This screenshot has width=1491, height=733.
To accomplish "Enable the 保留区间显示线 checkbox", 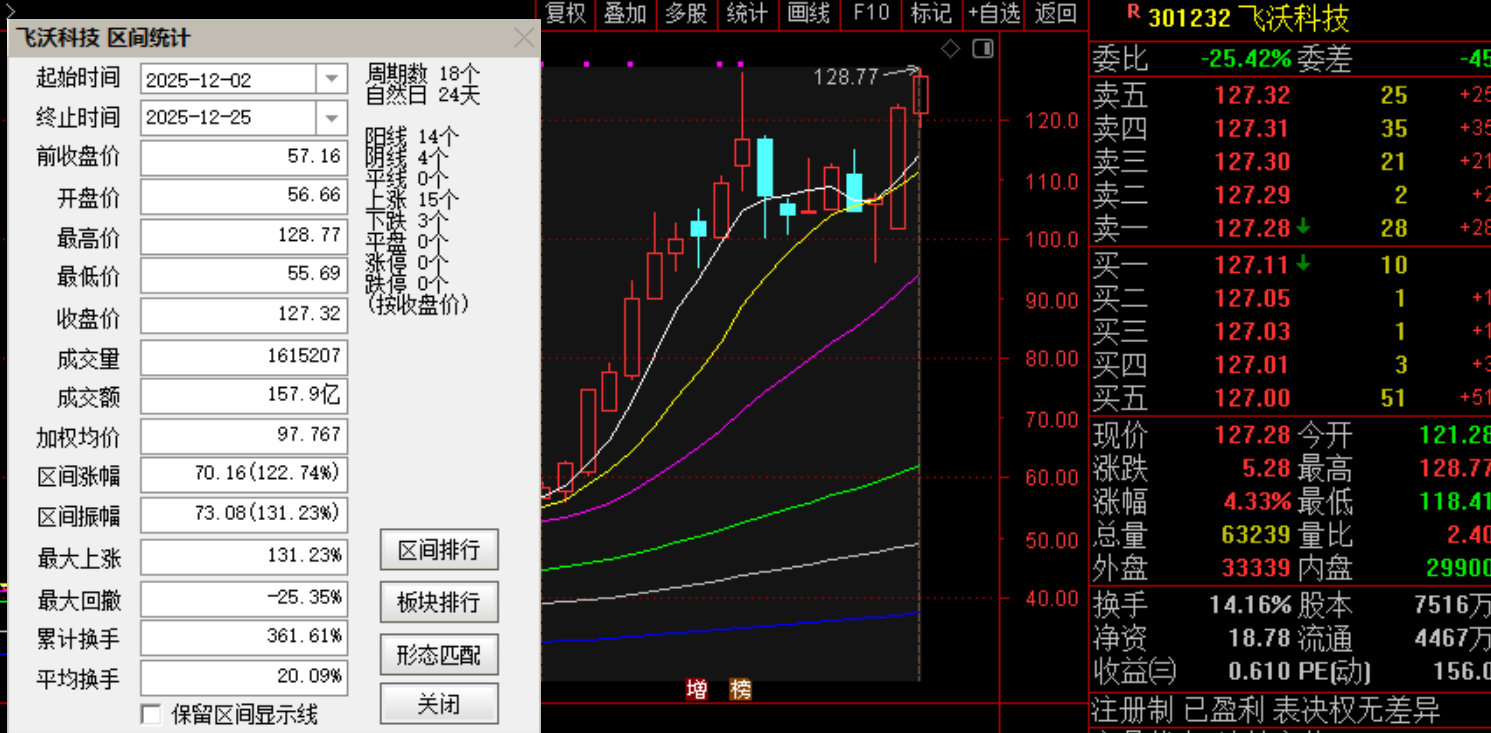I will pyautogui.click(x=151, y=714).
